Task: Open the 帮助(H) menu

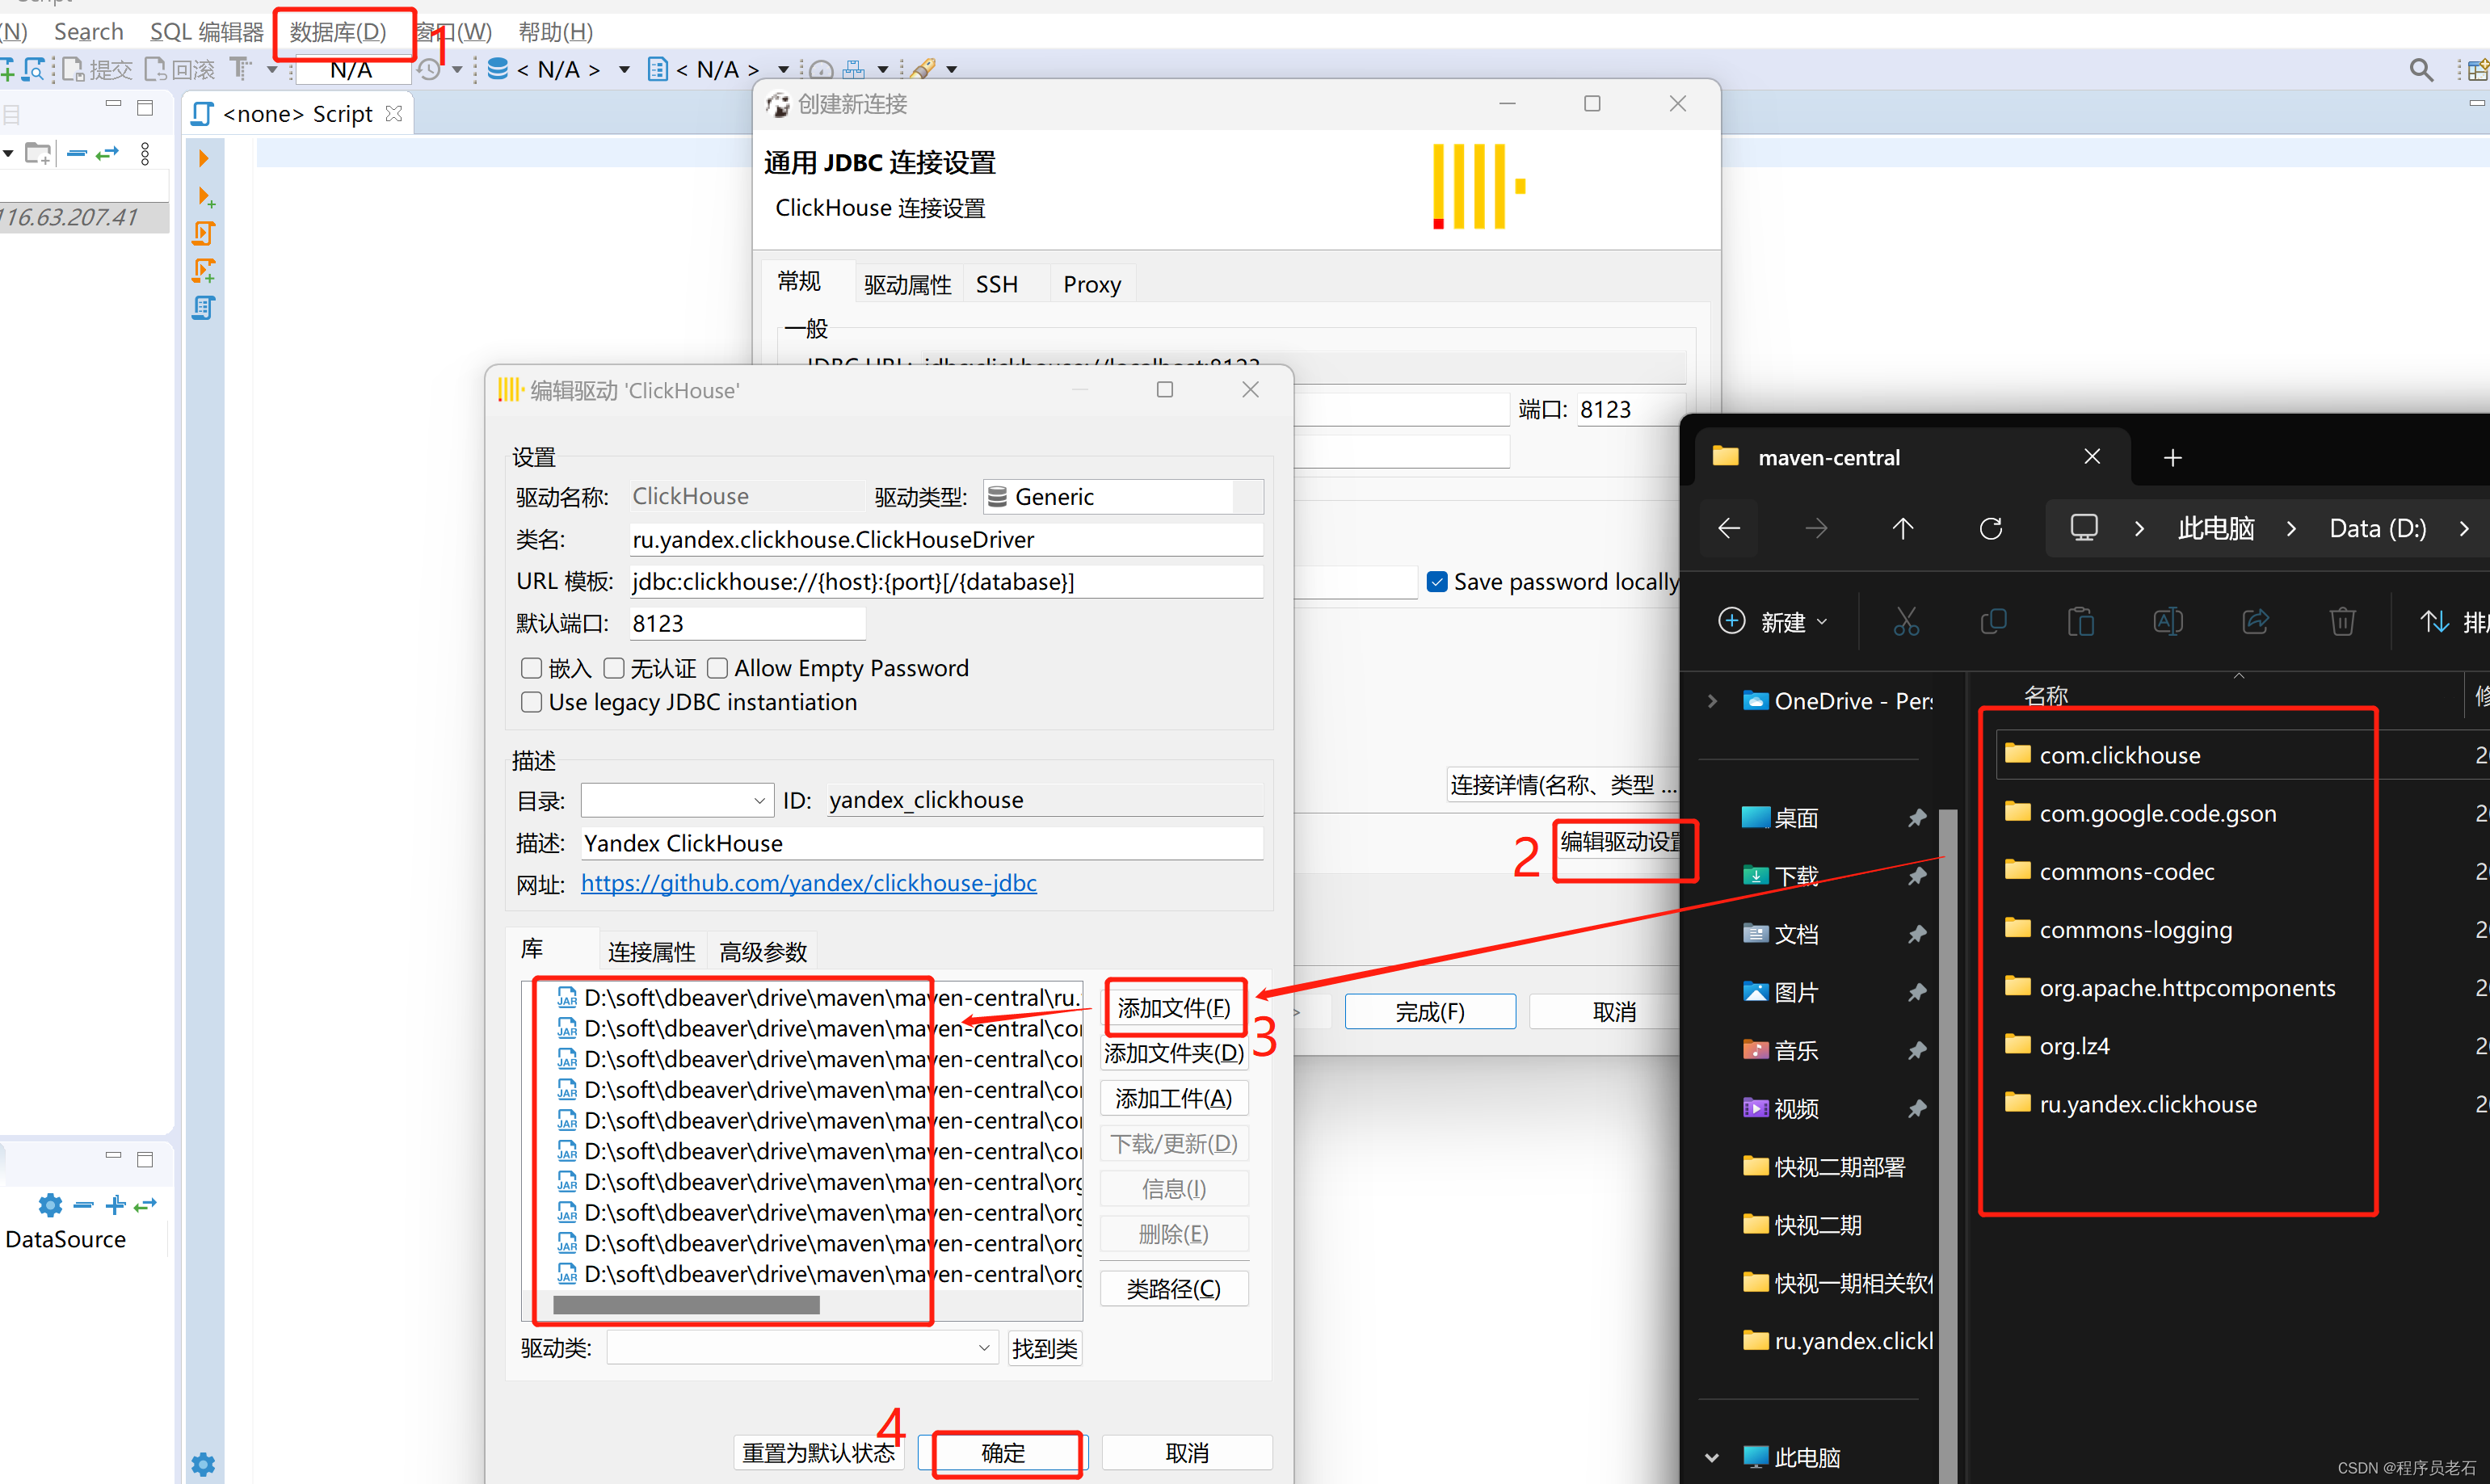Action: [x=556, y=32]
